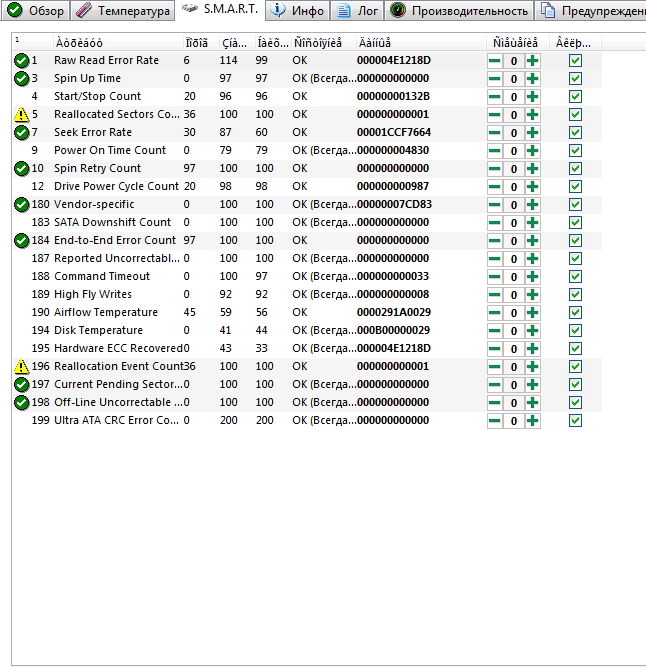Toggle the checkbox for Power On Time Count
646x667 pixels.
tap(575, 151)
